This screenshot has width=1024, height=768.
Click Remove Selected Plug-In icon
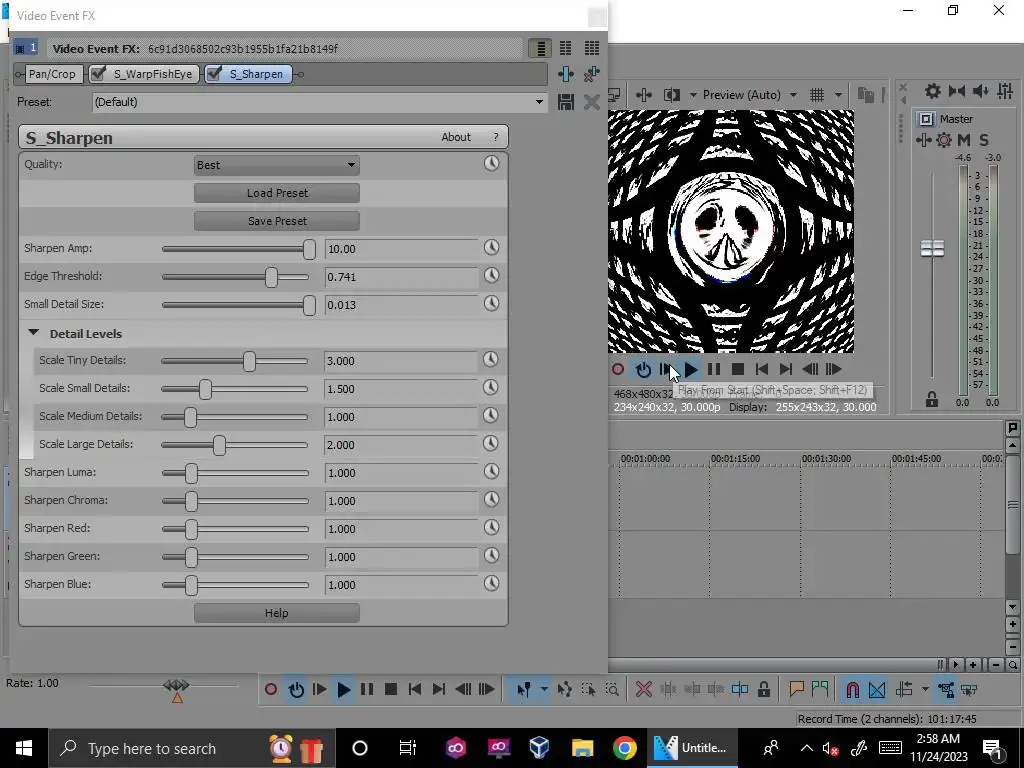point(592,74)
